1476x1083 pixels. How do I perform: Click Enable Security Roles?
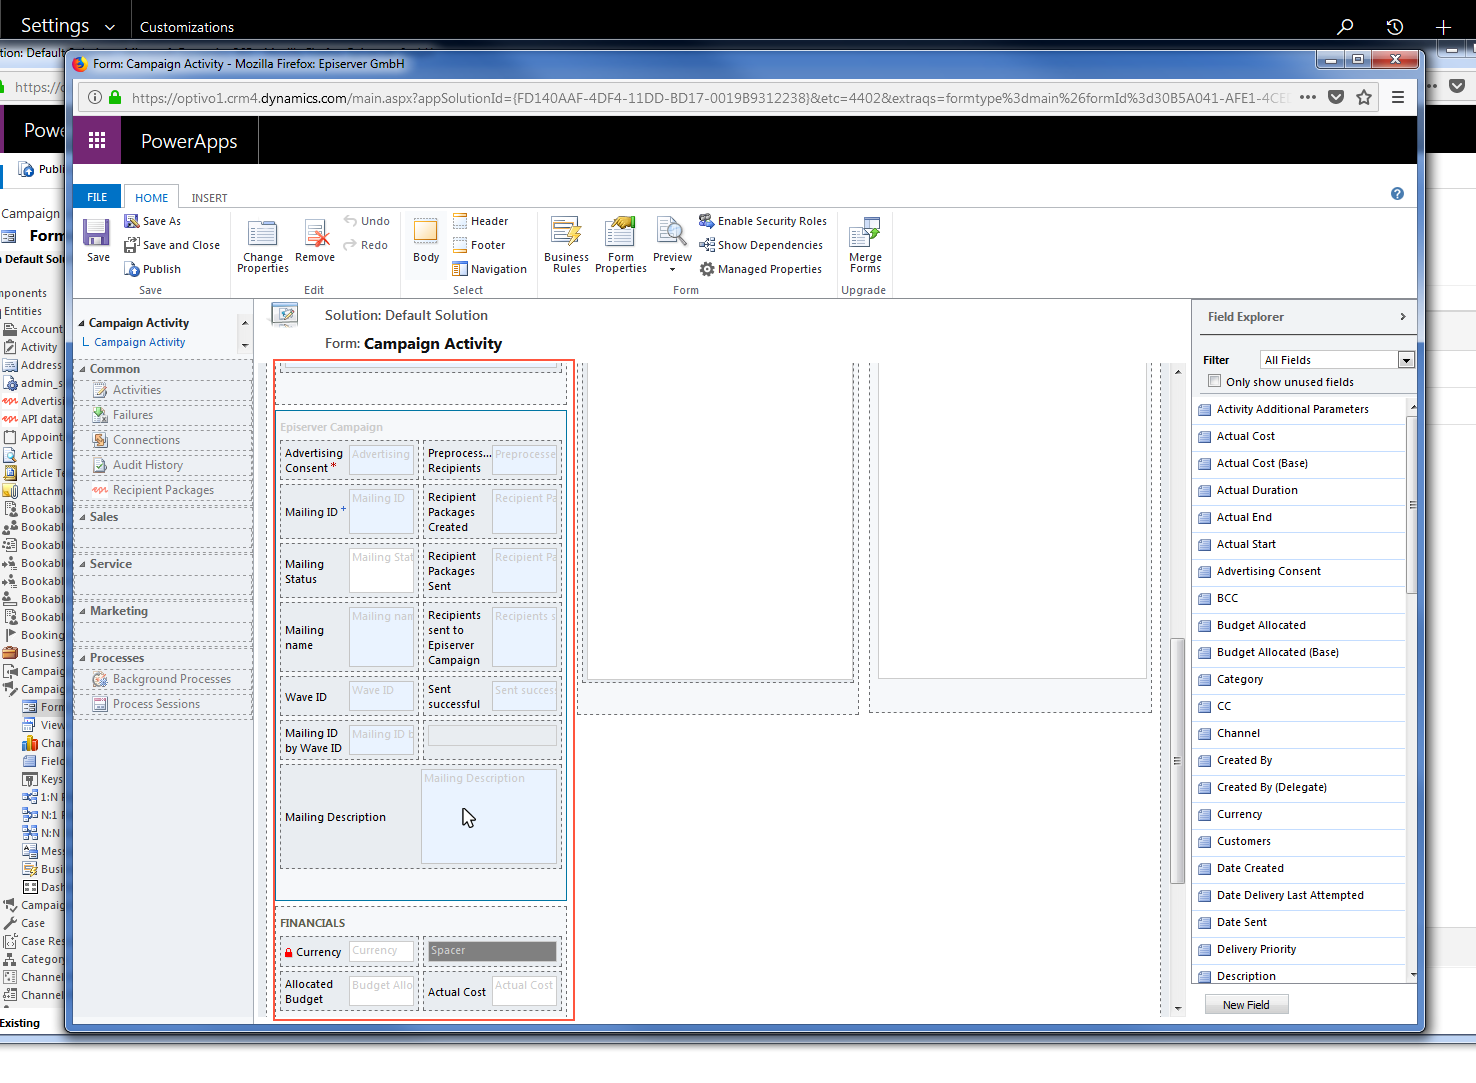(763, 221)
